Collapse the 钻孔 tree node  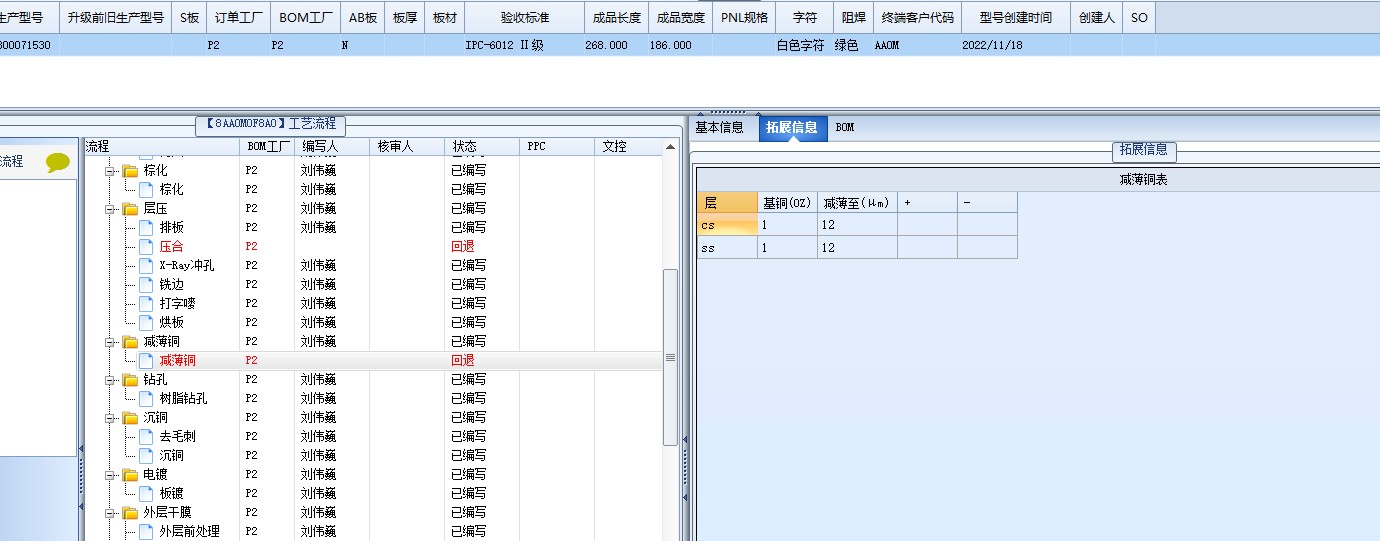[112, 380]
